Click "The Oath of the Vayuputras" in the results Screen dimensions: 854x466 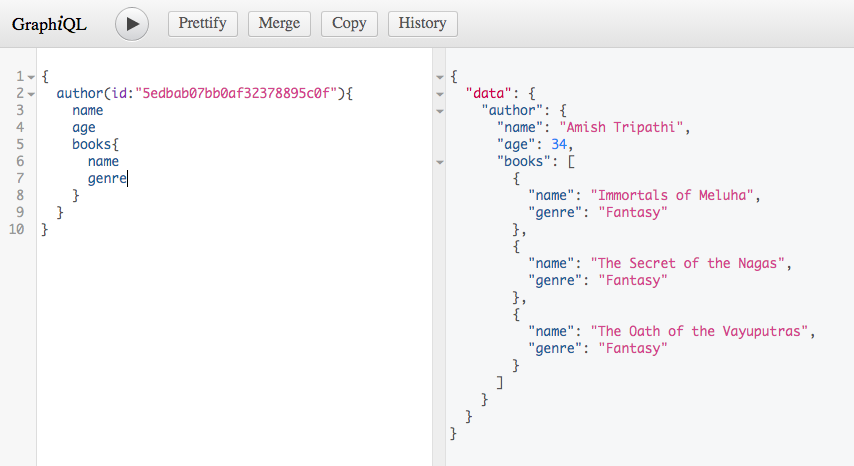click(x=702, y=331)
